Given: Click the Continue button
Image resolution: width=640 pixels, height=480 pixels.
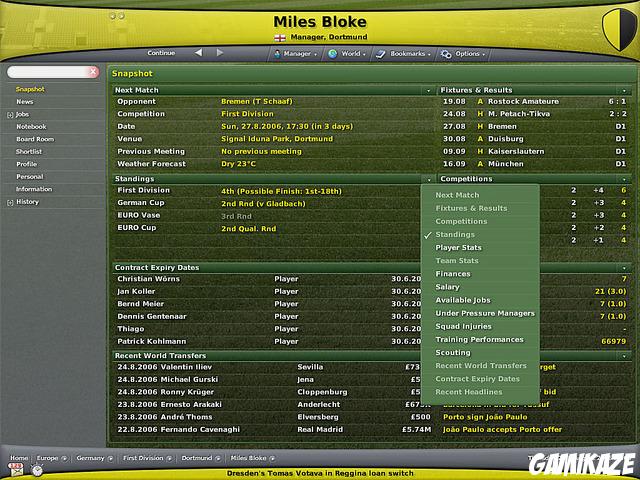Looking at the screenshot, I should [161, 53].
